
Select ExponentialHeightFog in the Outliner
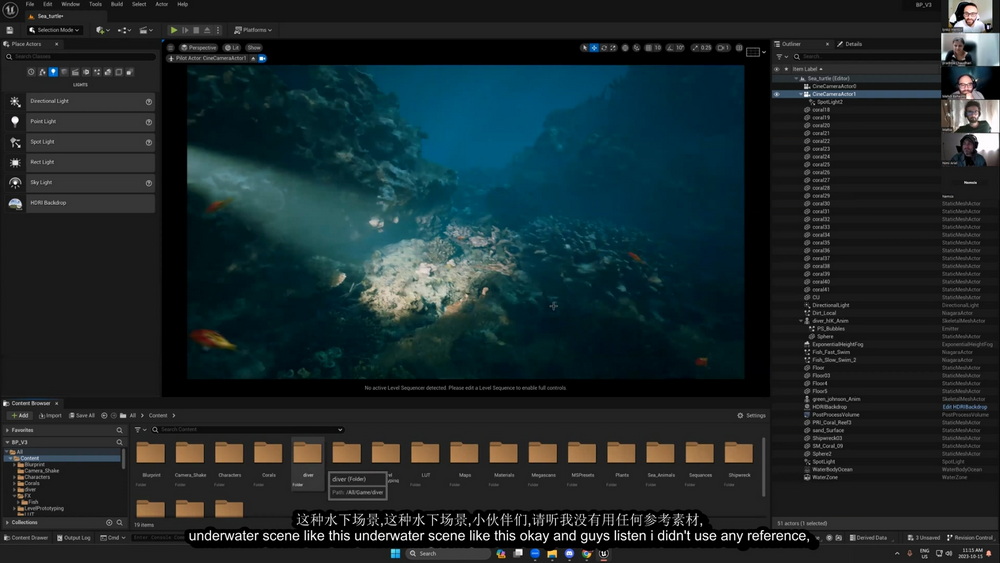coord(837,344)
